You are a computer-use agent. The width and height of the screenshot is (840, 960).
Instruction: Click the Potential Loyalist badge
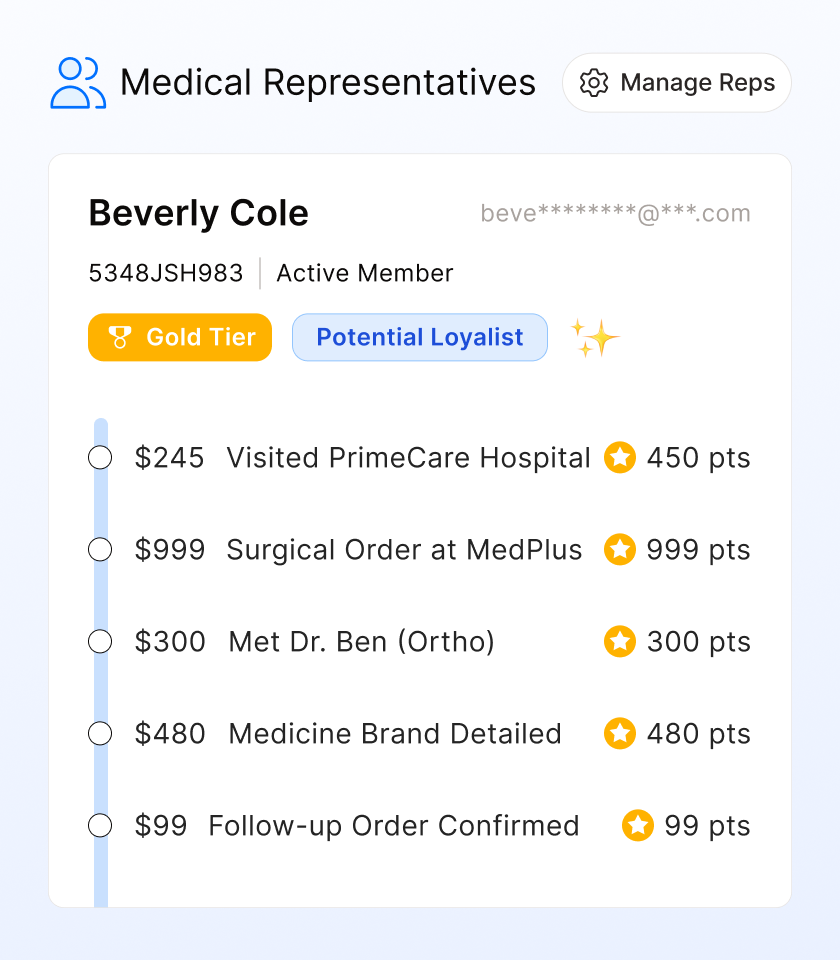(420, 338)
